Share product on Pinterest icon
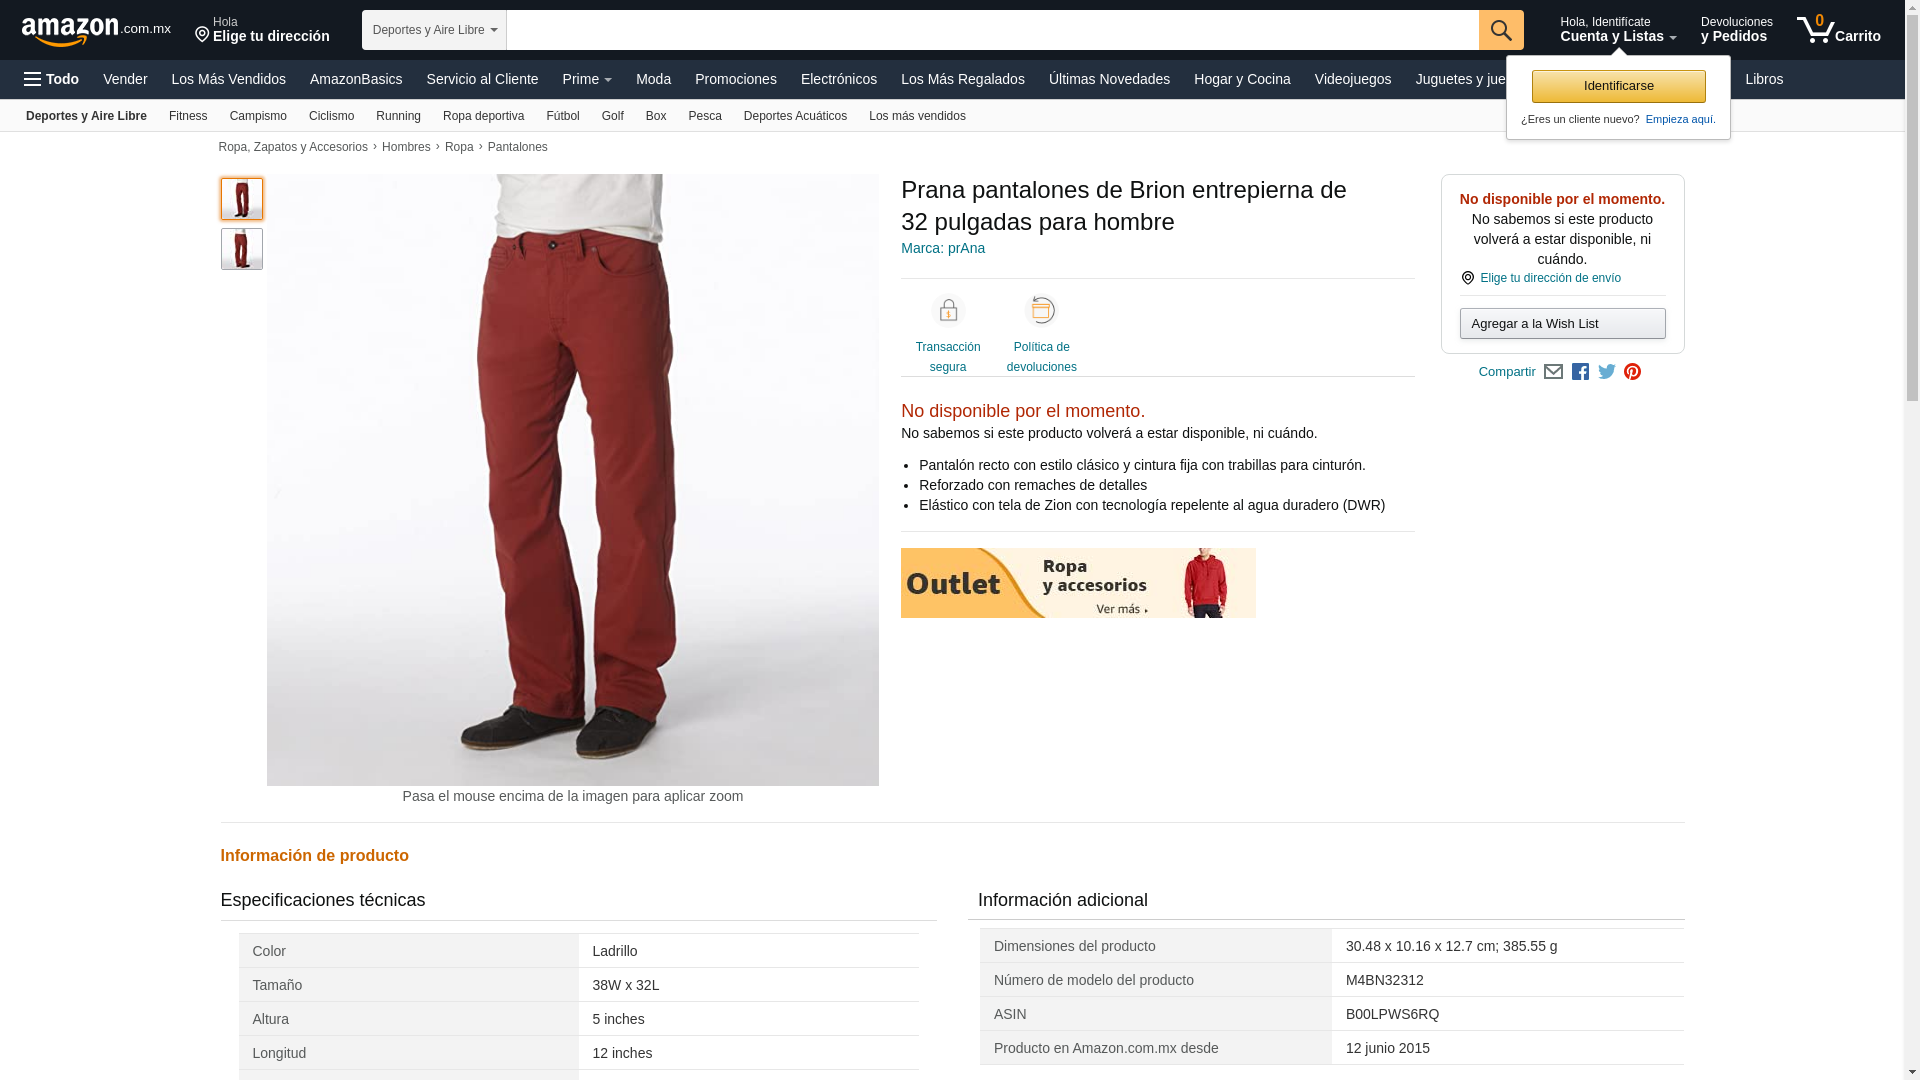This screenshot has height=1080, width=1920. point(1633,372)
